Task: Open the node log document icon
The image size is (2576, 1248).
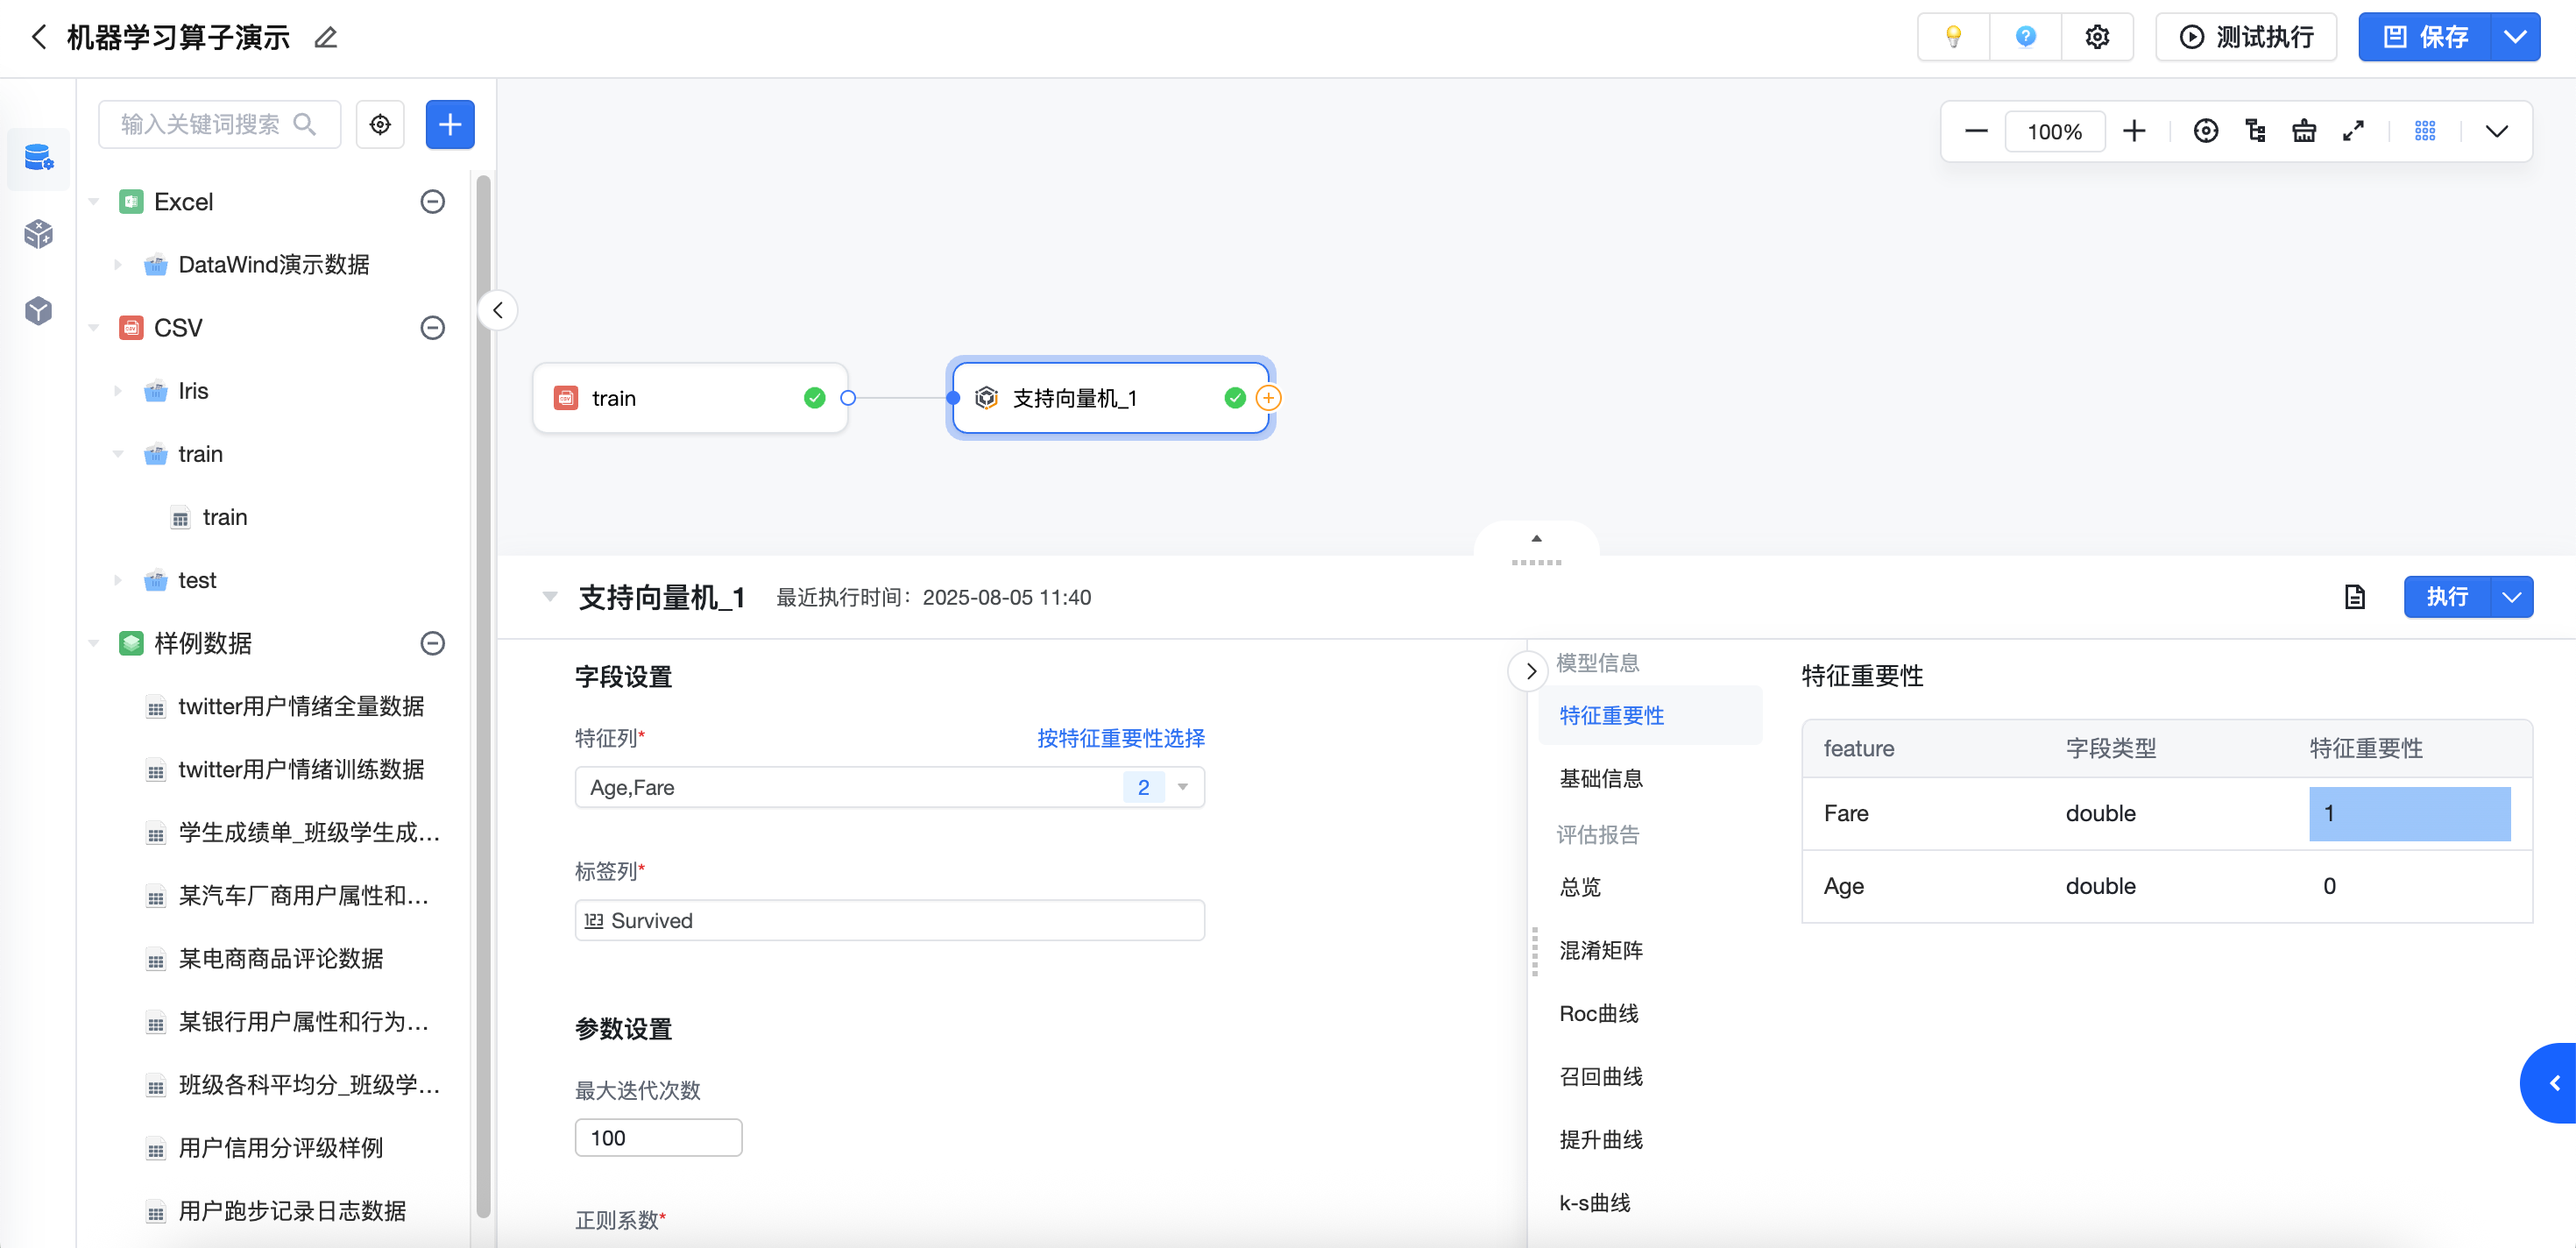Action: click(2355, 597)
